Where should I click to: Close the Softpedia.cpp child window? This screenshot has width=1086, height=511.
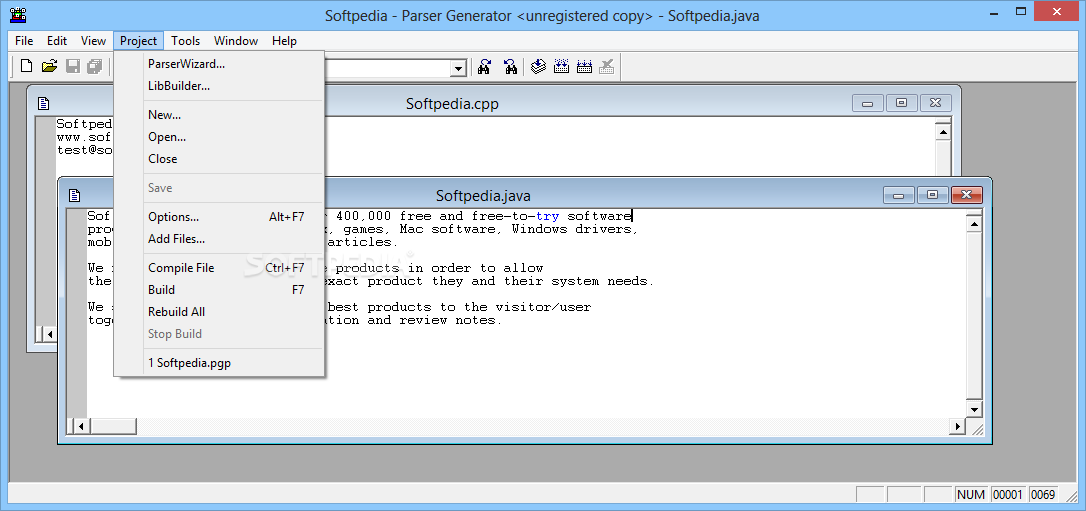[936, 103]
